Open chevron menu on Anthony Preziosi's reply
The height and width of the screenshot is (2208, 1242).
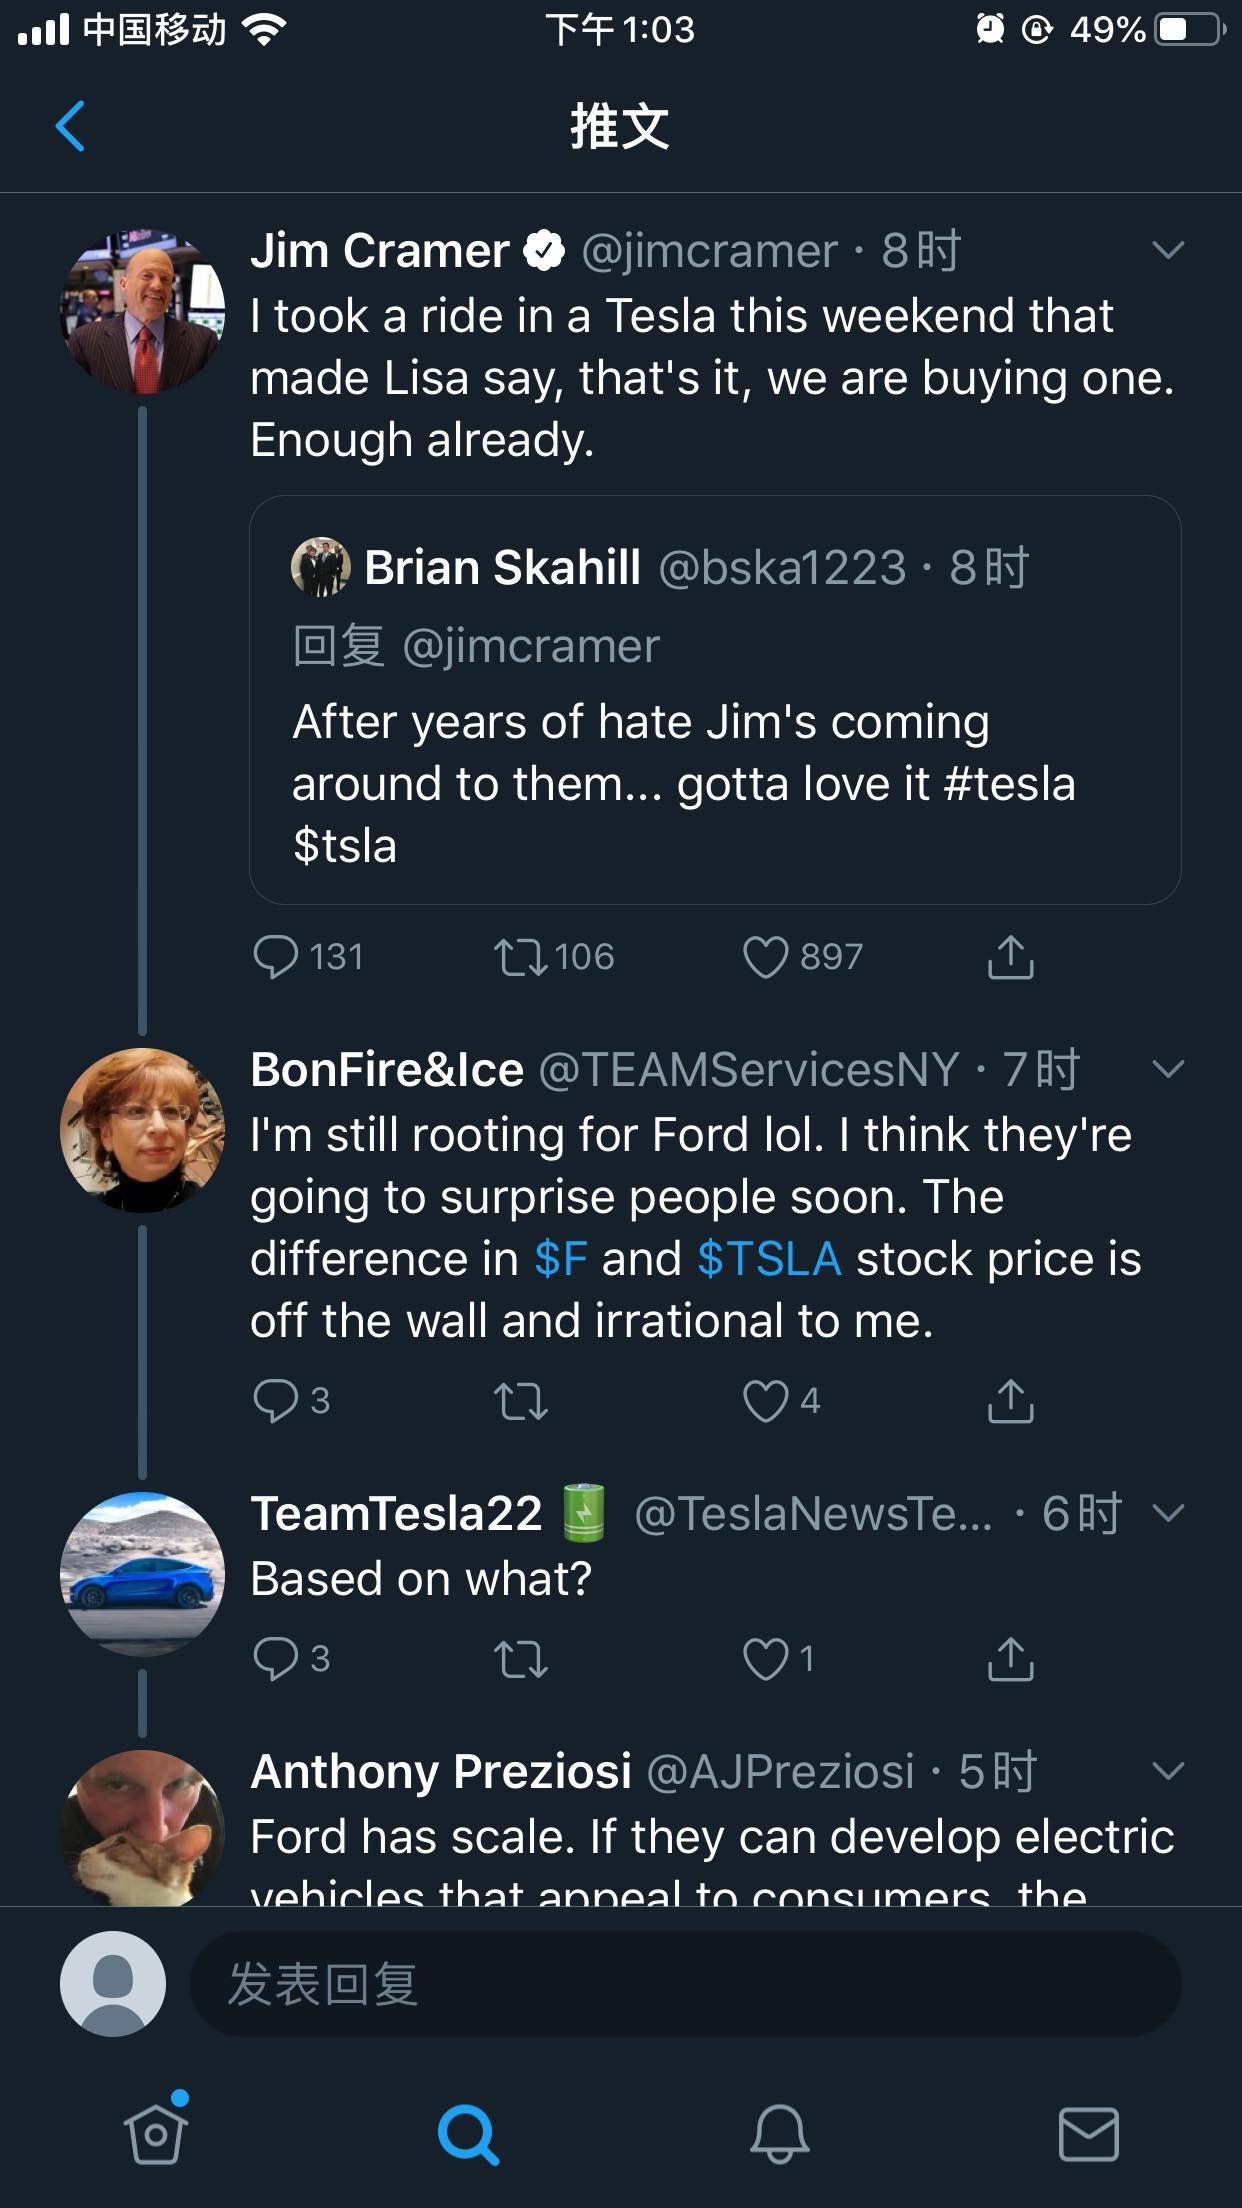tap(1168, 1772)
